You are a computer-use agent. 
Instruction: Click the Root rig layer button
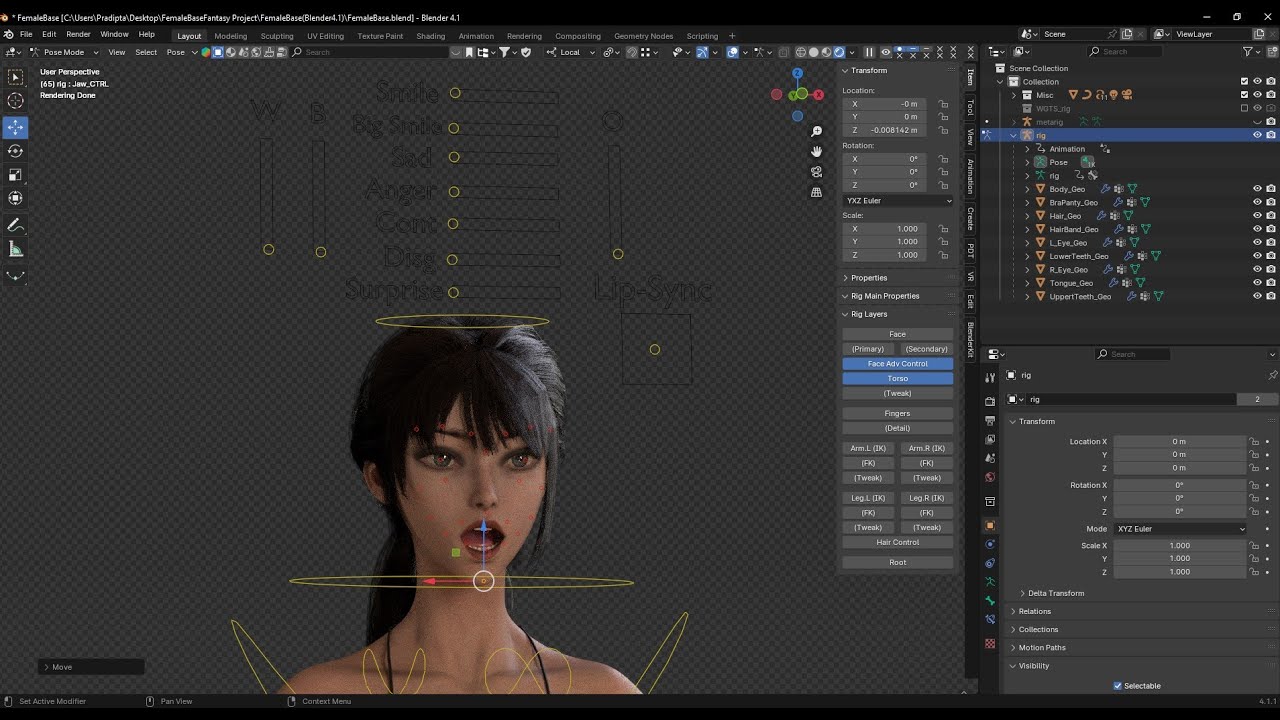coord(897,562)
